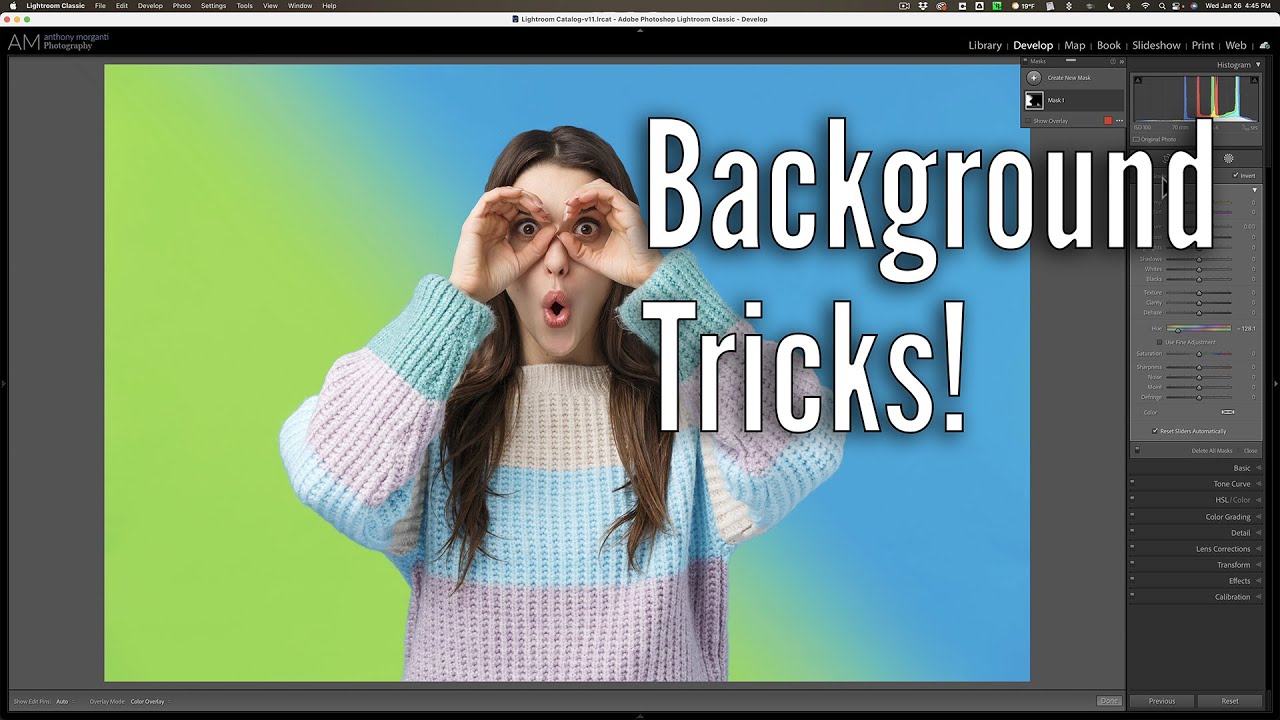Click the Anthony Morganti identity plate logo
Viewport: 1280px width, 720px height.
click(58, 41)
